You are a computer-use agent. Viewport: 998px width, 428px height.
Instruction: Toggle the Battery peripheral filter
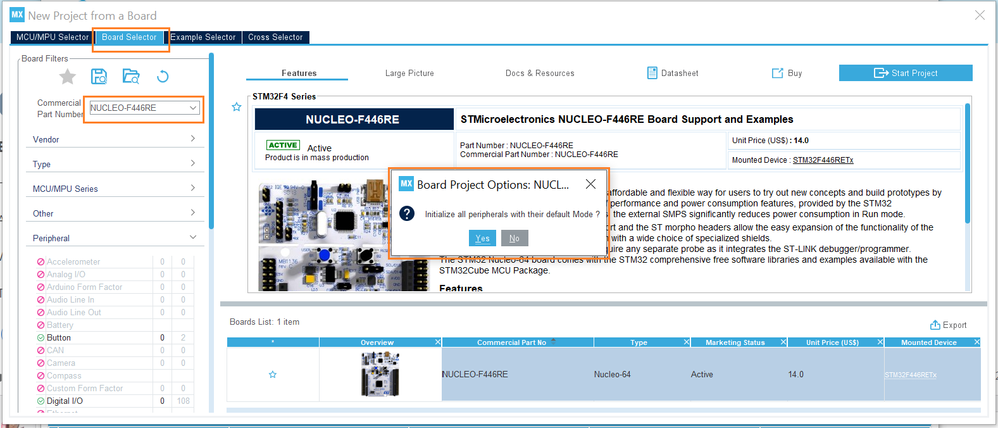tap(41, 325)
